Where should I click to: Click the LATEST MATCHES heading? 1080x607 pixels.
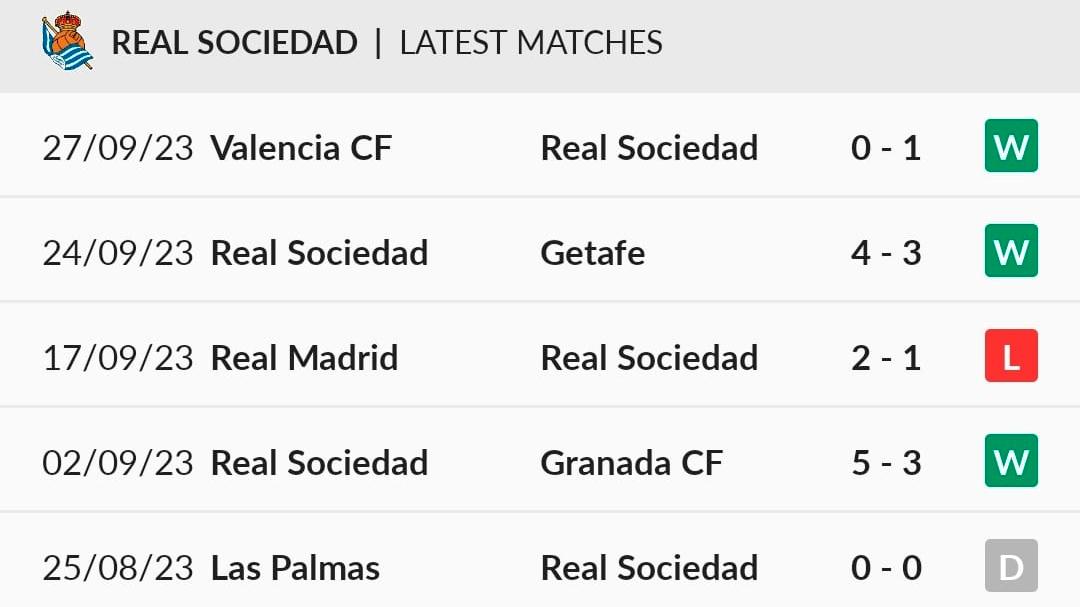point(531,43)
